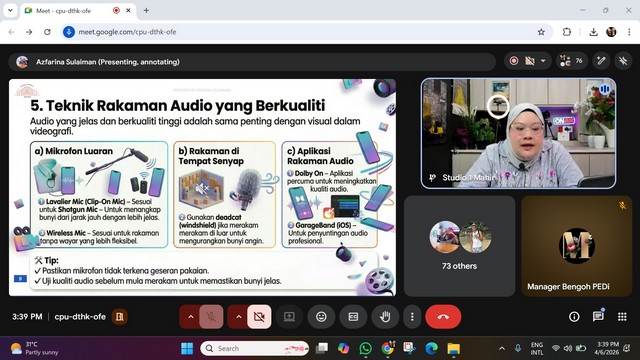Reload the Meet page

[x=47, y=32]
